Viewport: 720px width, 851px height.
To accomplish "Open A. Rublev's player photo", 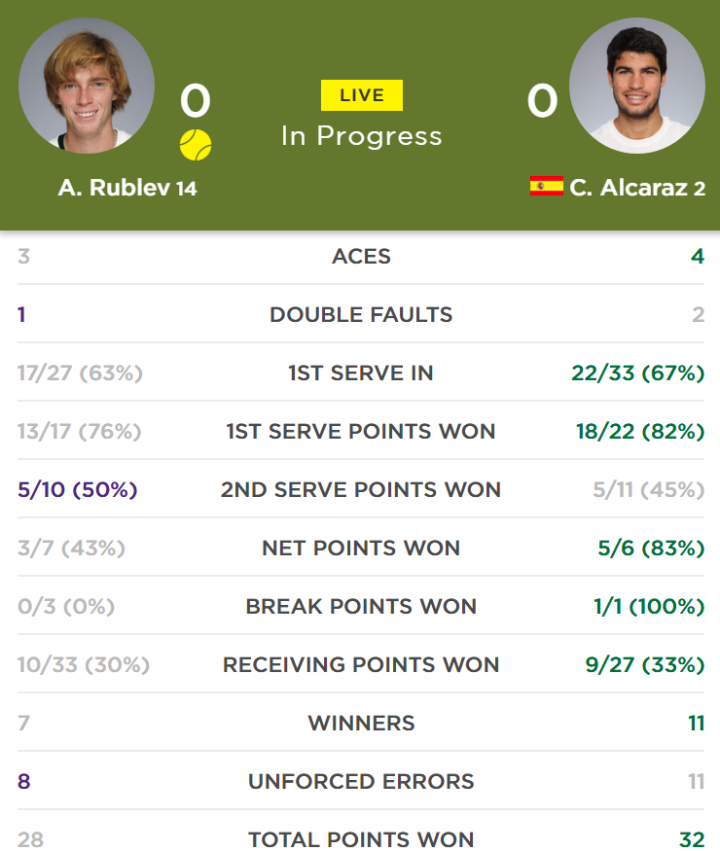I will [x=86, y=86].
